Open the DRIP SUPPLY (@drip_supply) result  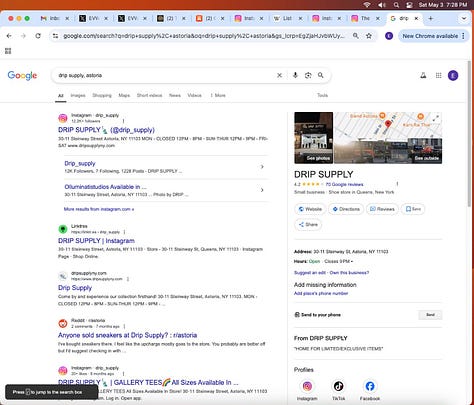pos(106,130)
